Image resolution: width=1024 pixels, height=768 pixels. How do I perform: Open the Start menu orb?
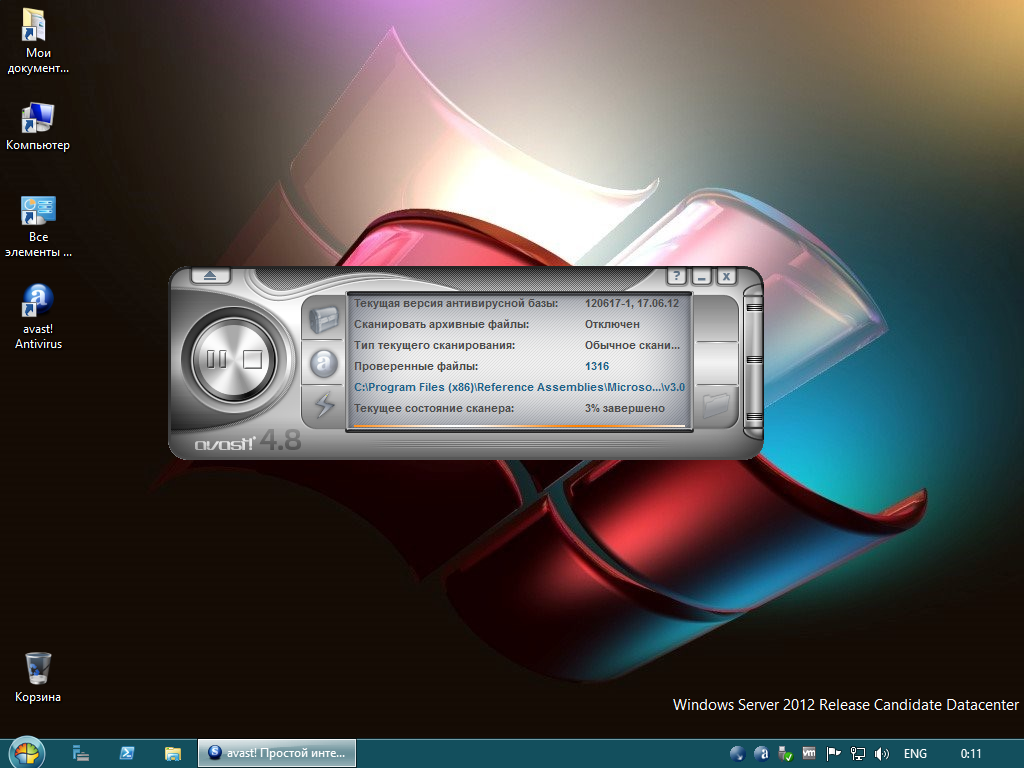point(26,753)
